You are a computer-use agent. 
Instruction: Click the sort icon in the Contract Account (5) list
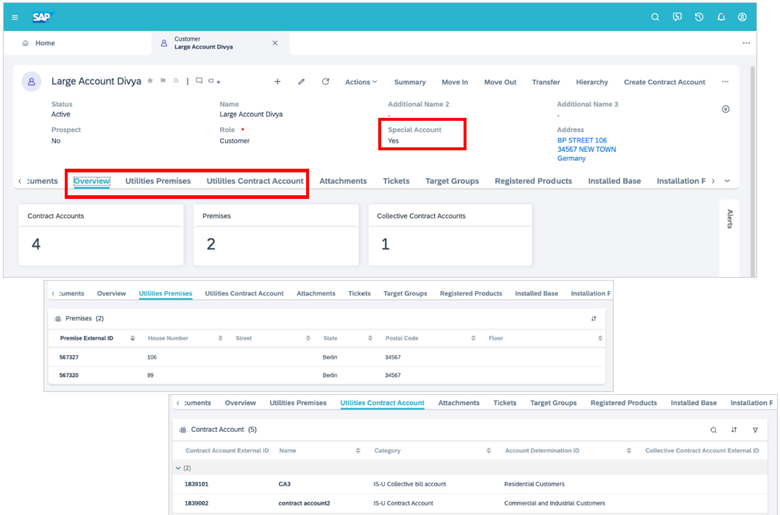click(x=734, y=430)
